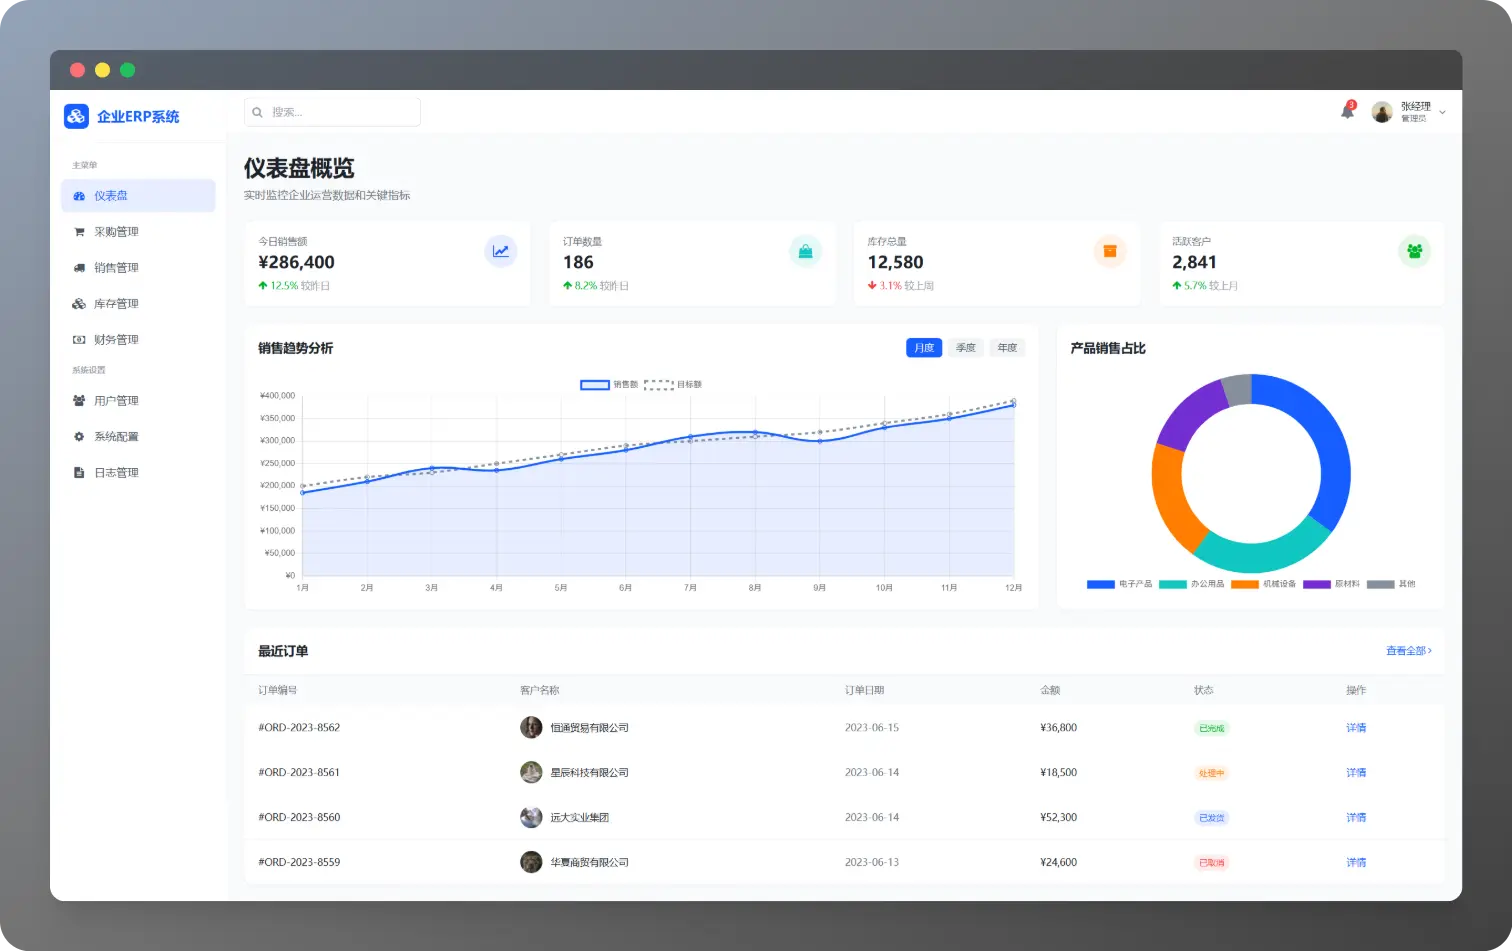This screenshot has height=951, width=1512.
Task: Click the 仪表盘 dashboard icon
Action: (79, 196)
